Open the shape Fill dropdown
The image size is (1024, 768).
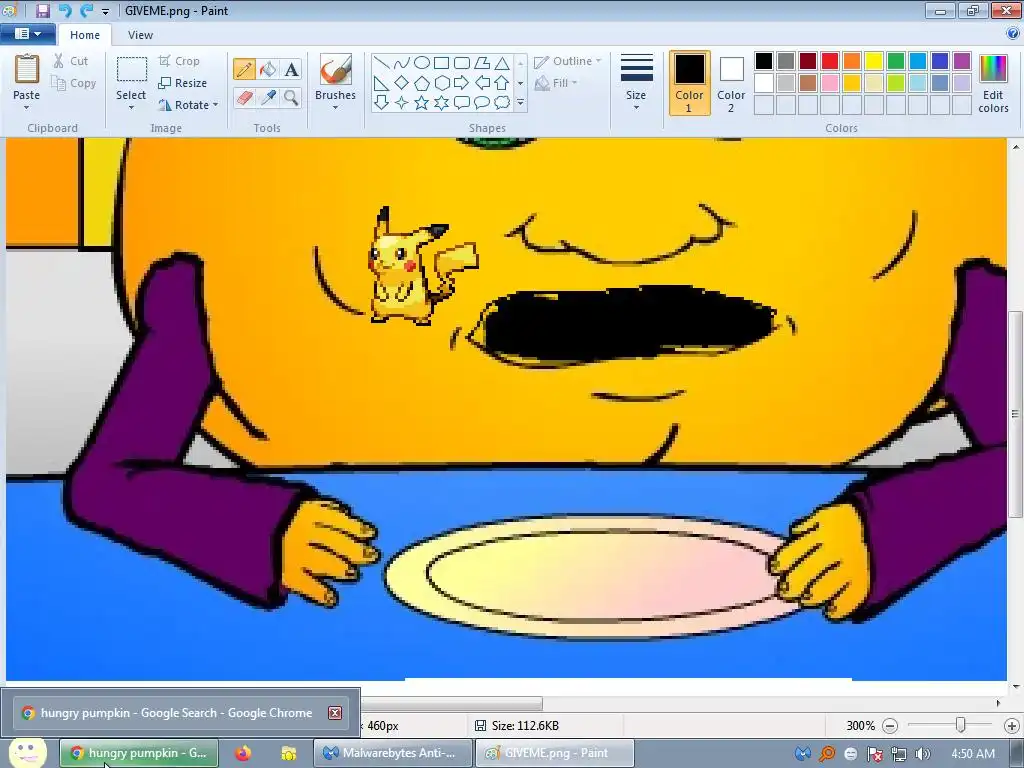[556, 83]
